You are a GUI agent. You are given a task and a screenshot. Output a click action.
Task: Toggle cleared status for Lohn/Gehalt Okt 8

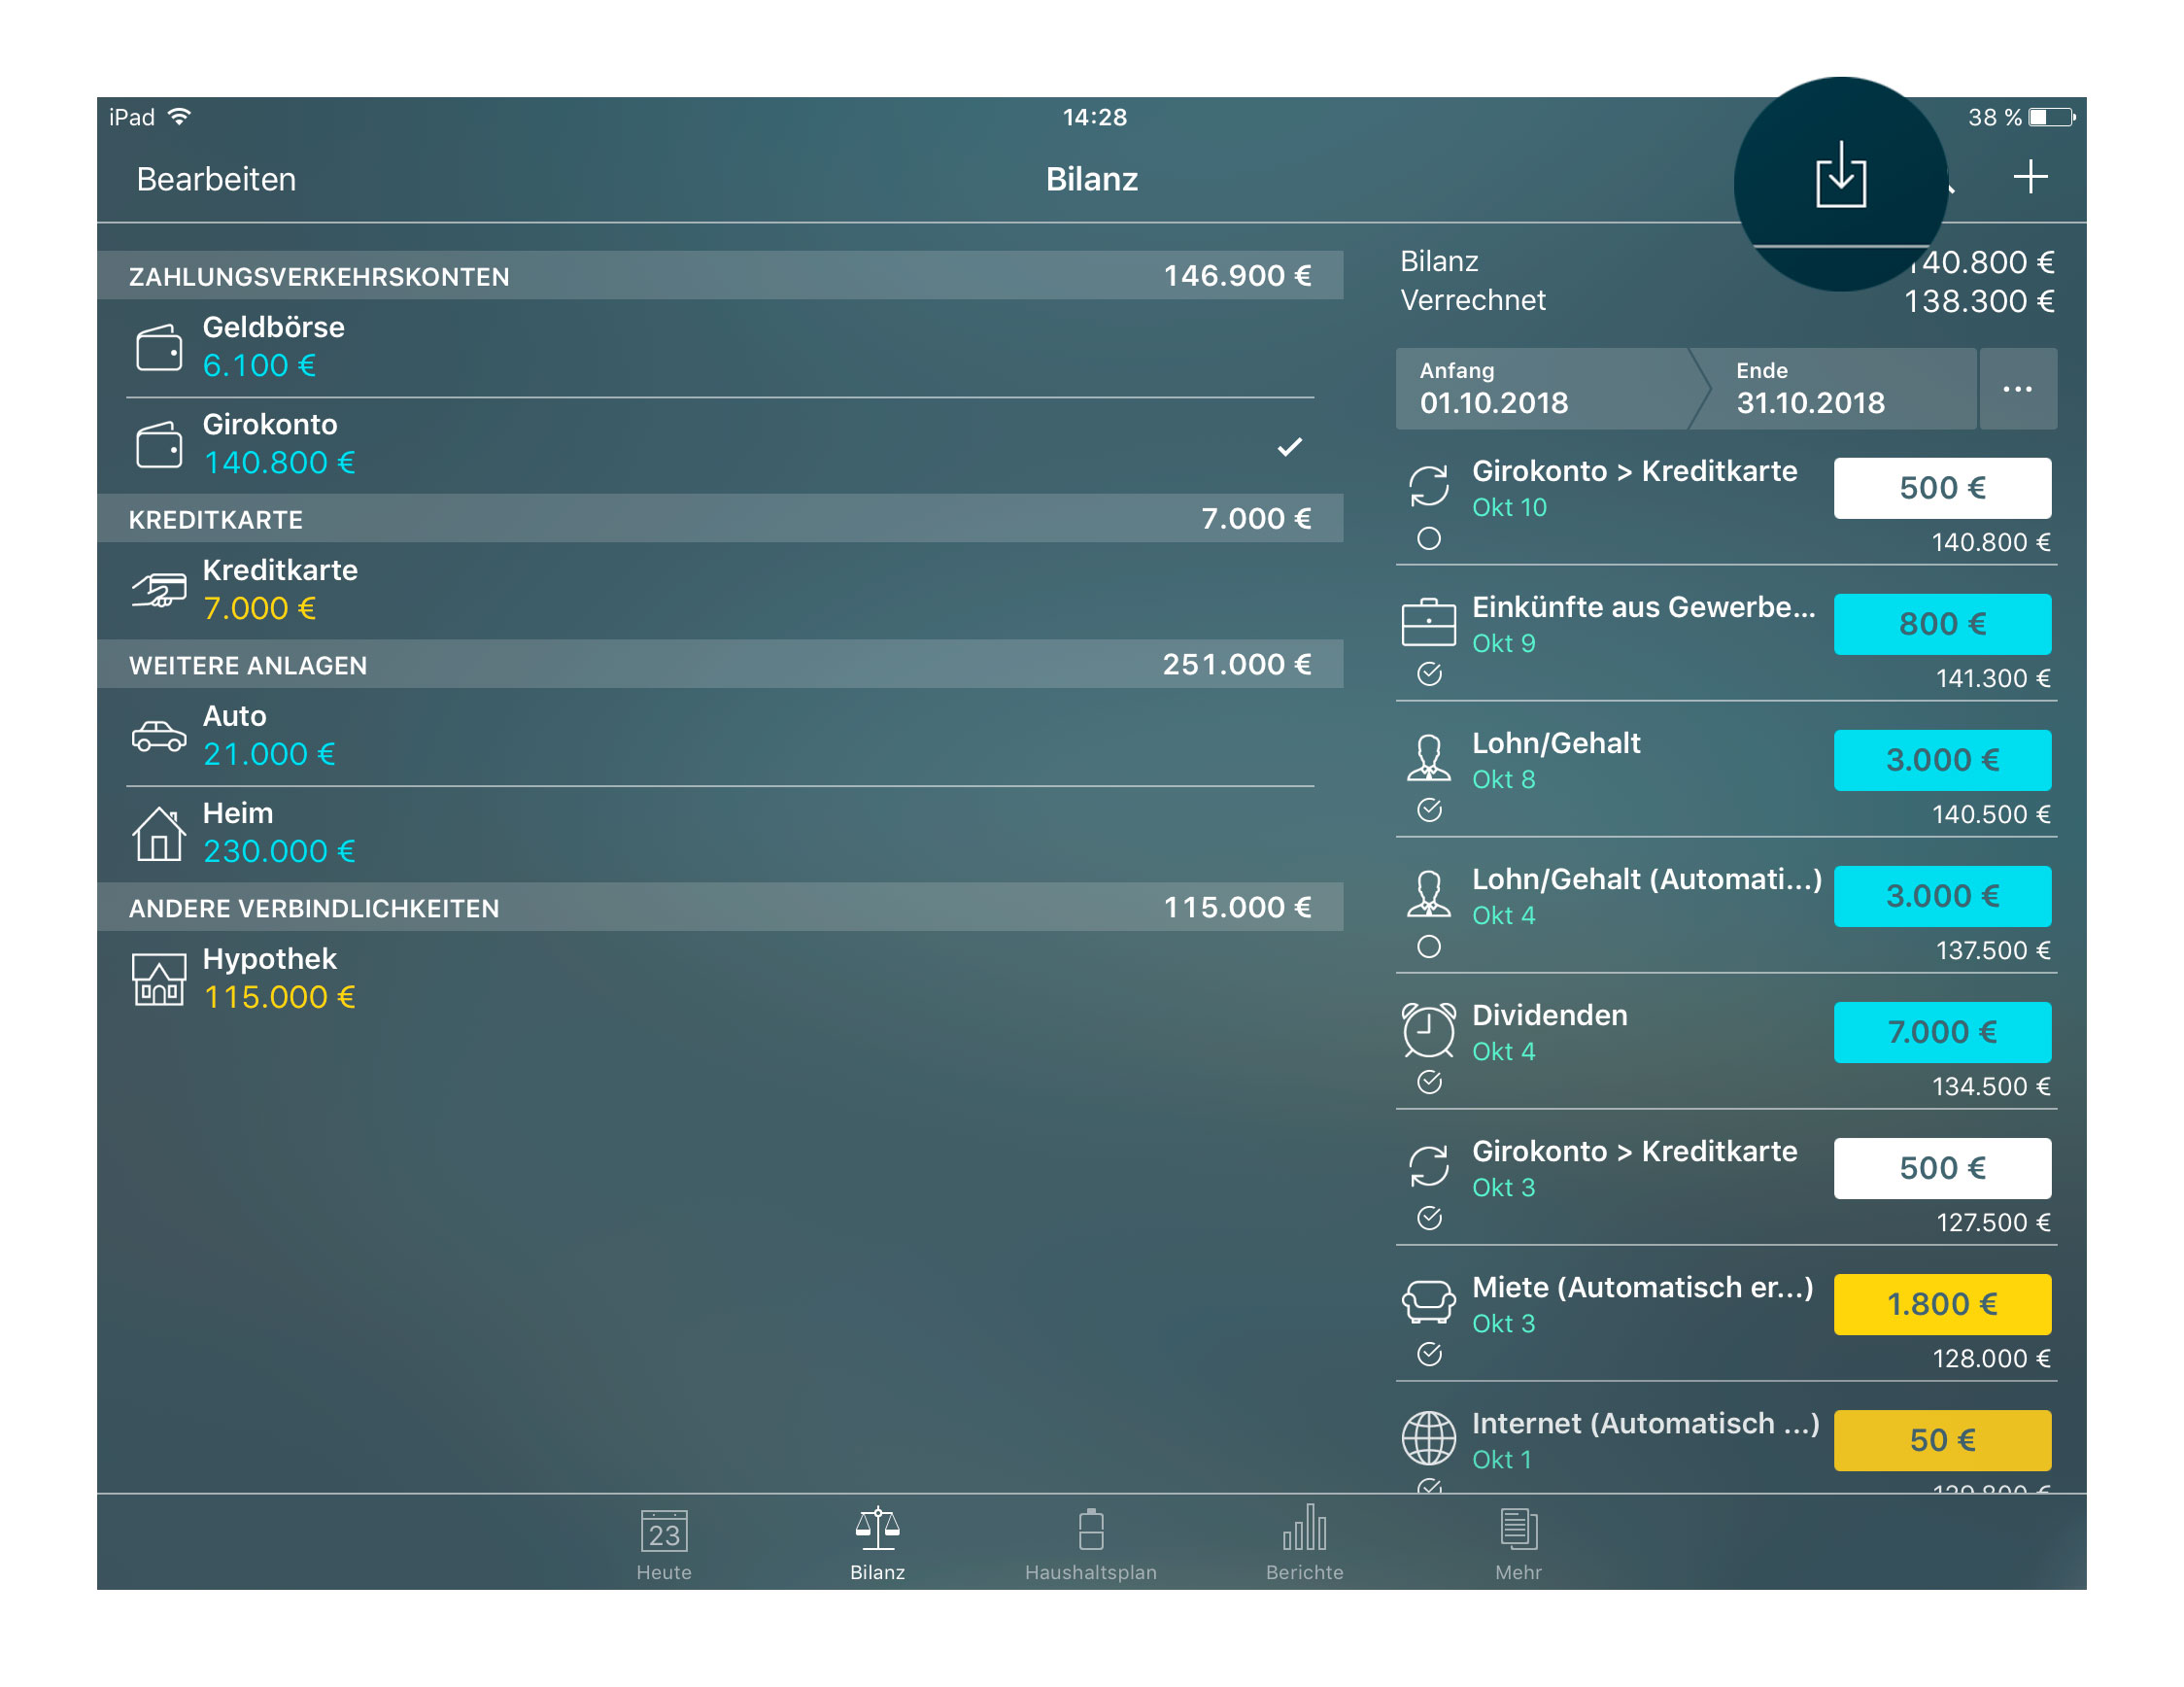[x=1429, y=810]
